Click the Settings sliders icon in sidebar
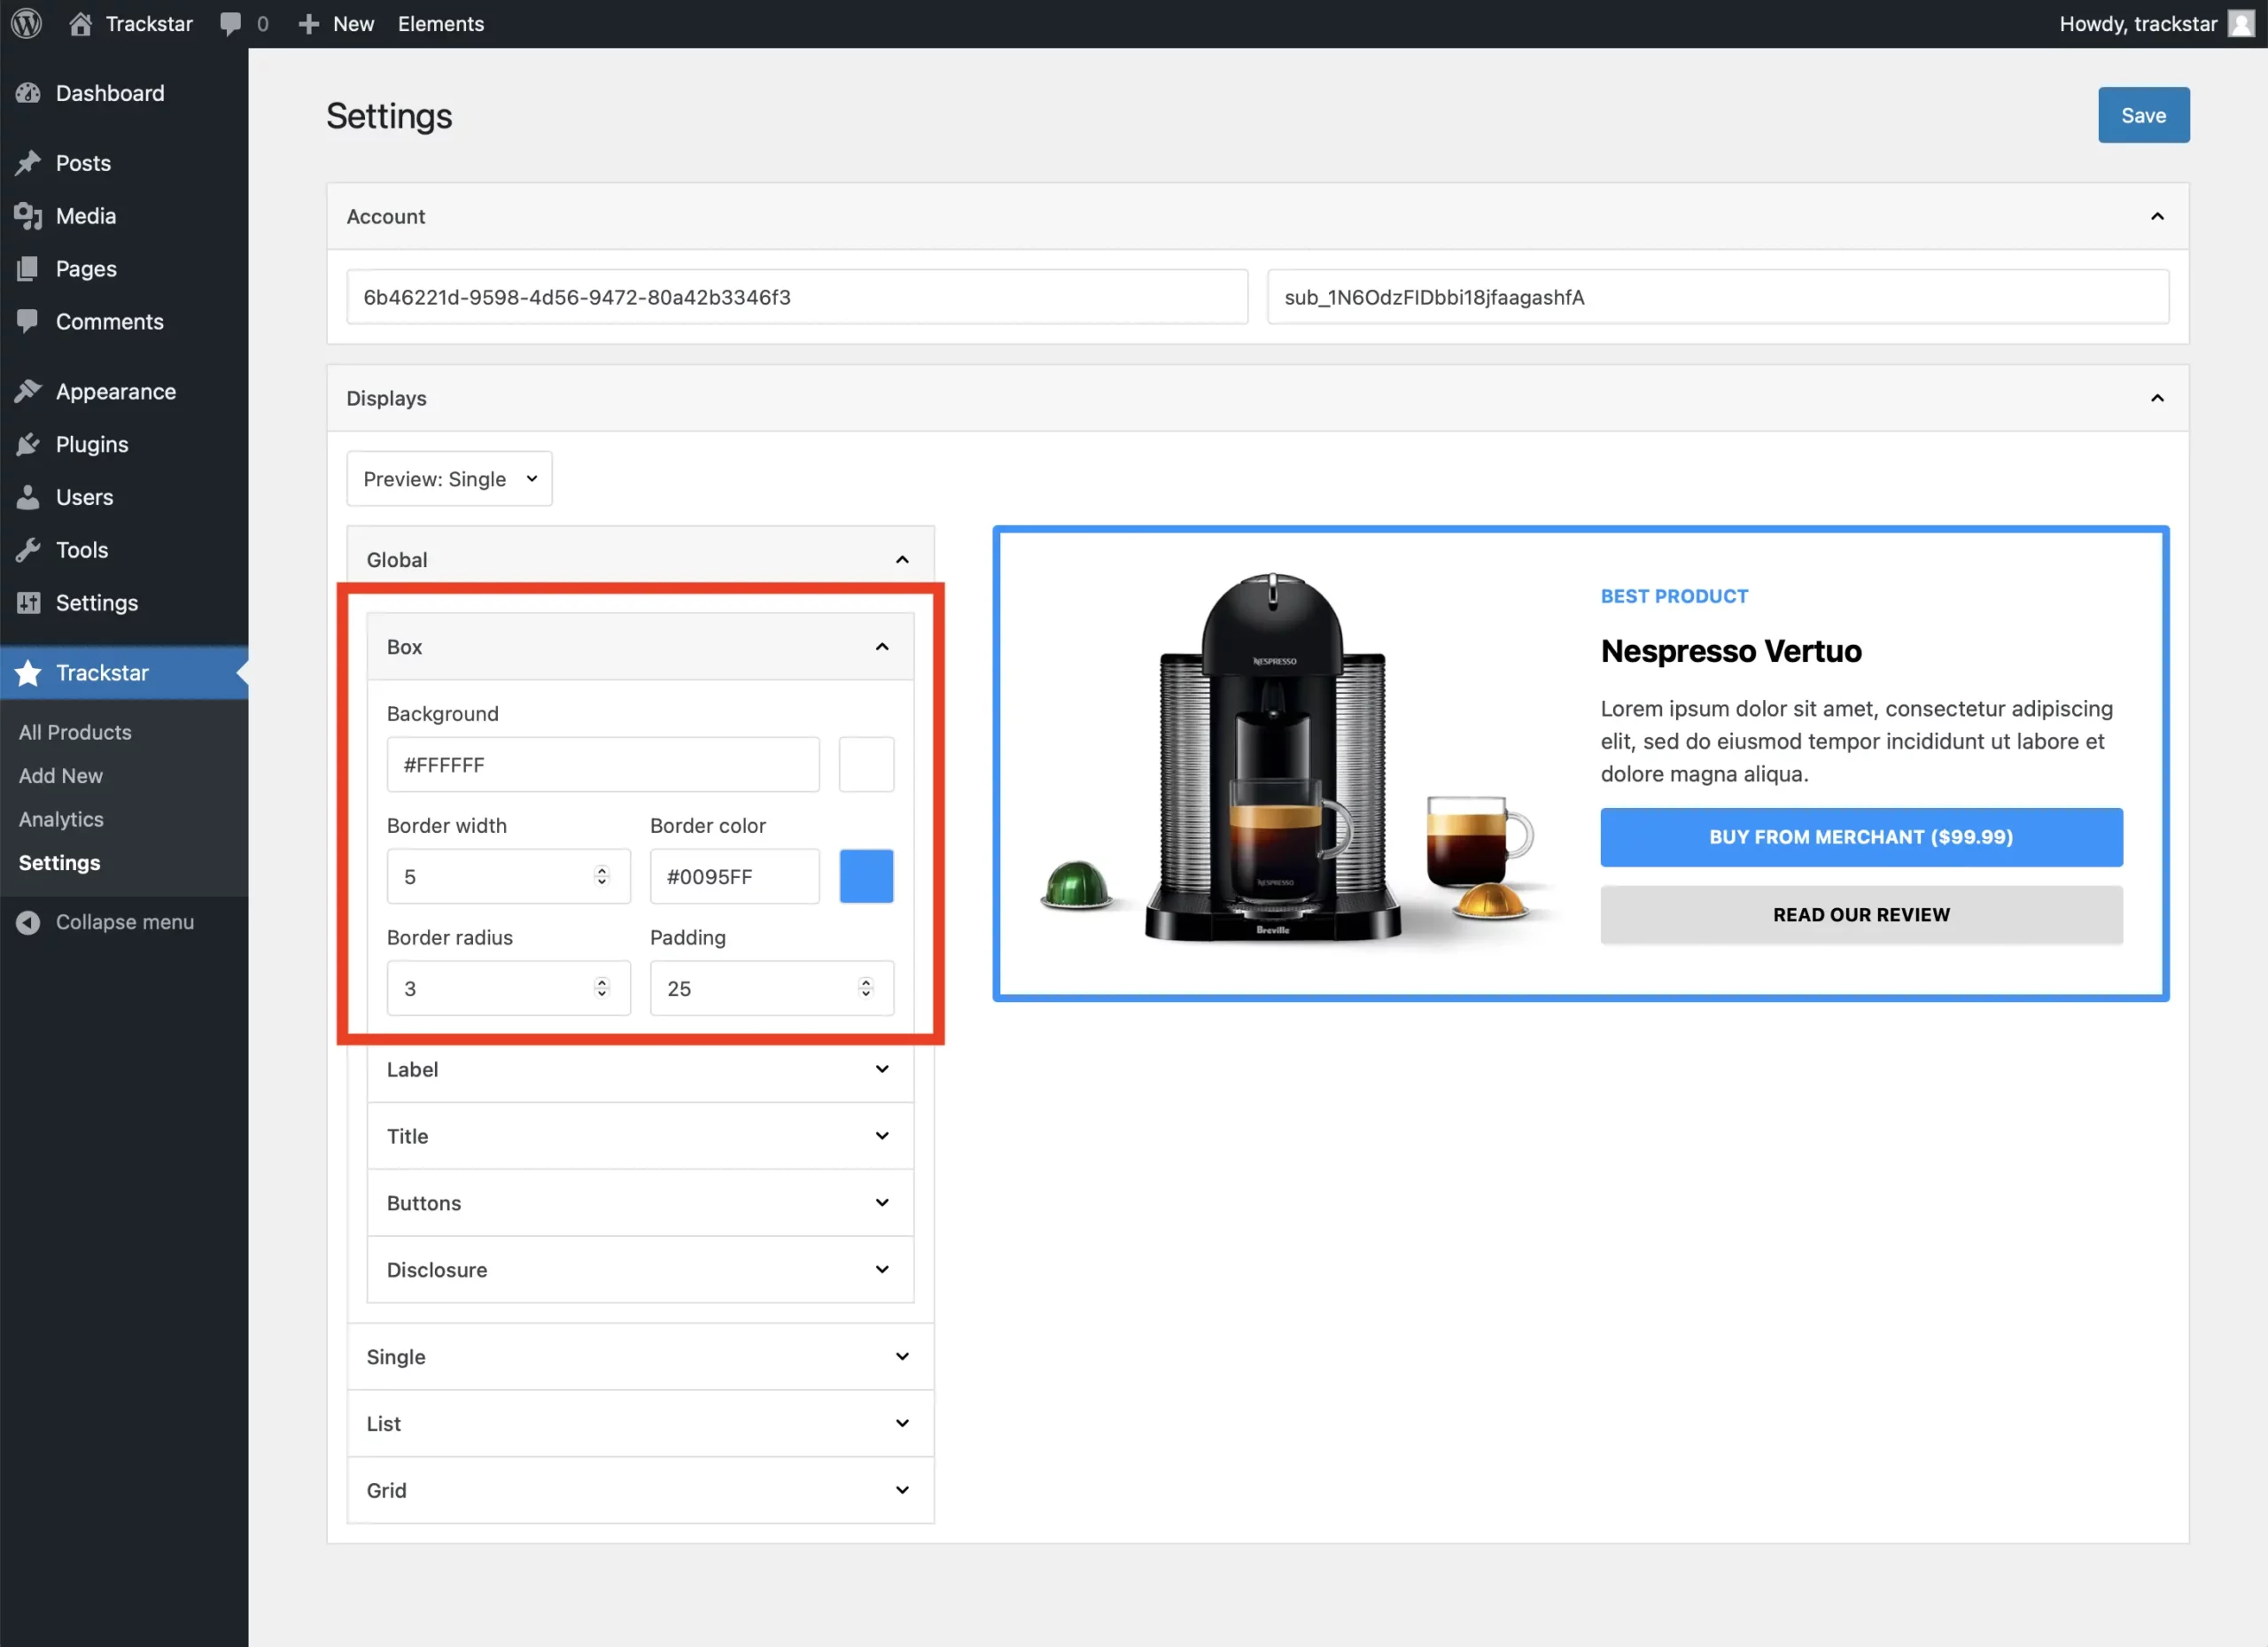 (28, 603)
